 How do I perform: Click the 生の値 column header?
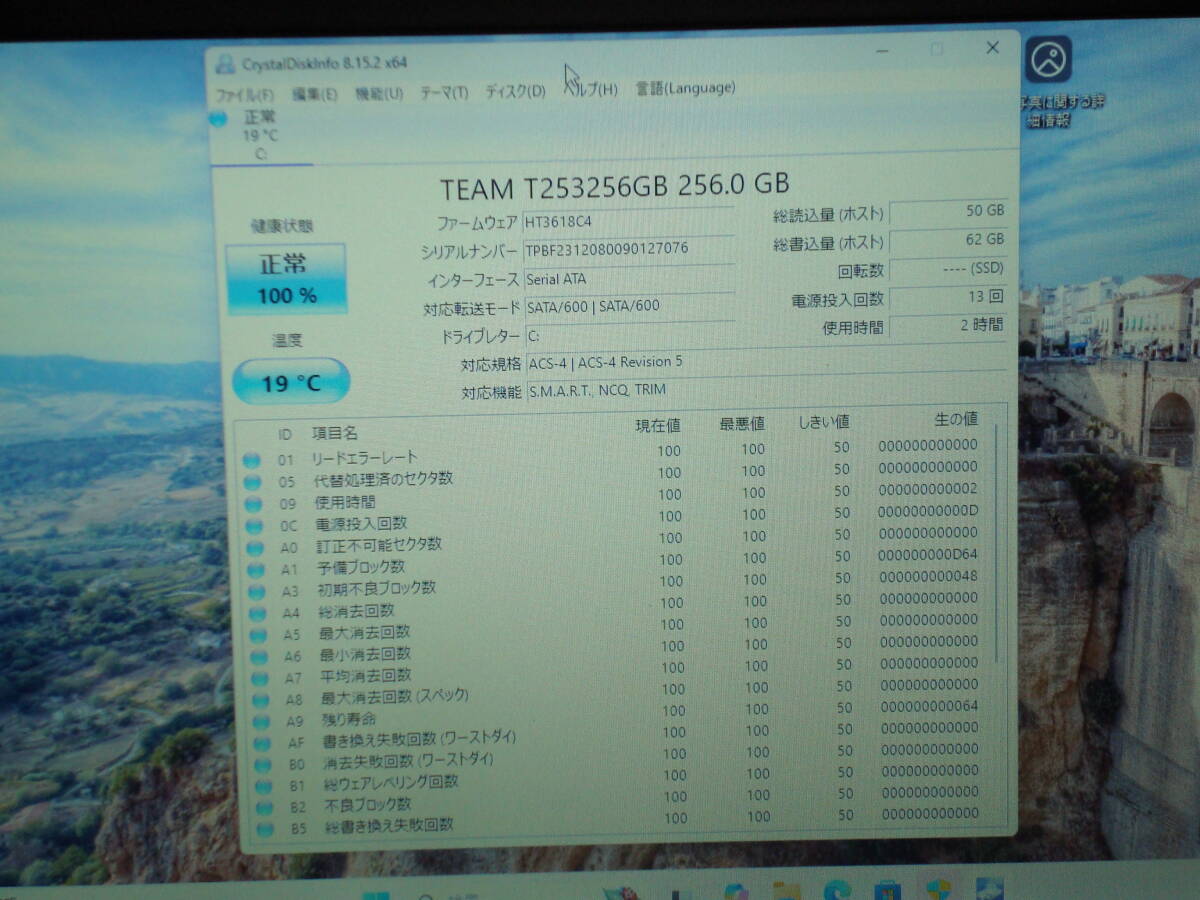[x=955, y=420]
